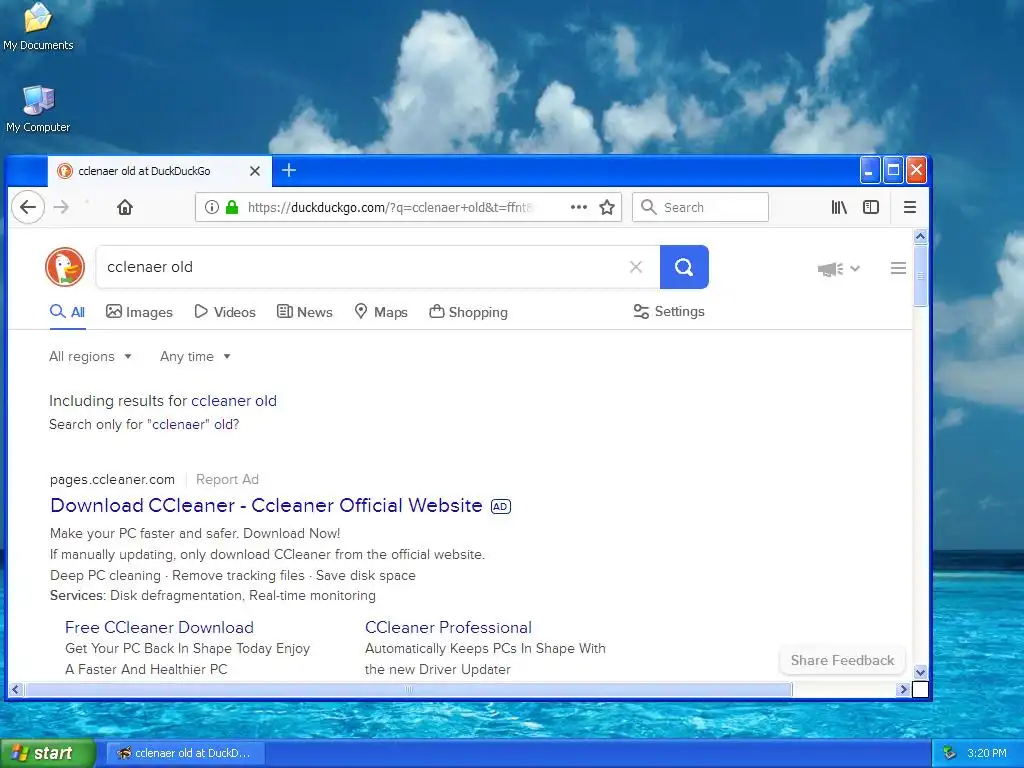Open Download CCleaner Official Website result
The width and height of the screenshot is (1024, 768).
(x=266, y=505)
